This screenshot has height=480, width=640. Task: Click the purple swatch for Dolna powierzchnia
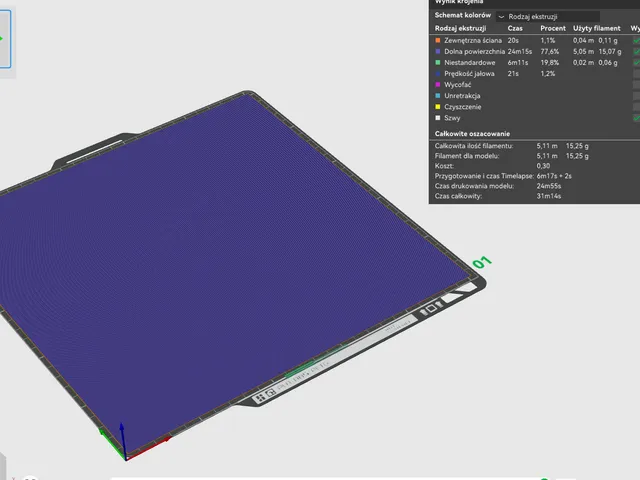pyautogui.click(x=438, y=51)
